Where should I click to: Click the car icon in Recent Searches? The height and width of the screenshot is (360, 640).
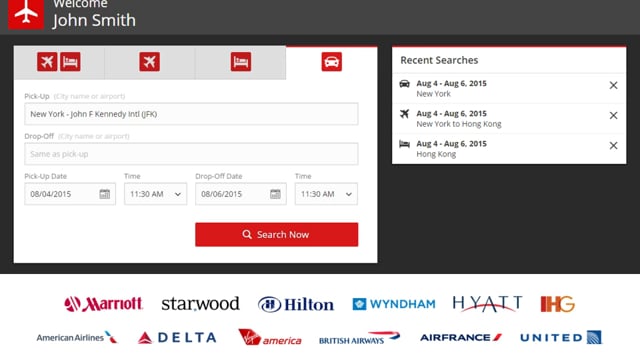(x=404, y=84)
